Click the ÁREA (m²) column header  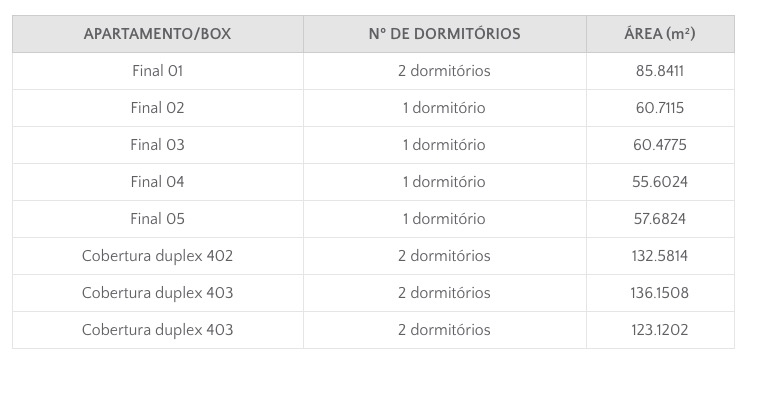pyautogui.click(x=659, y=34)
